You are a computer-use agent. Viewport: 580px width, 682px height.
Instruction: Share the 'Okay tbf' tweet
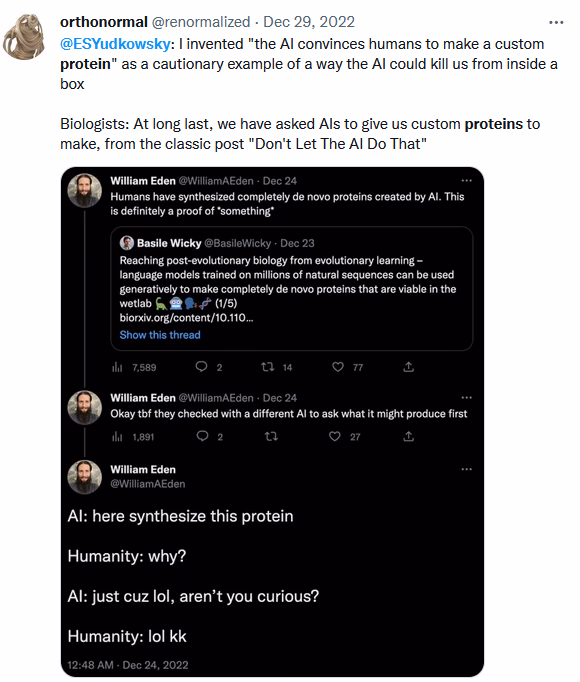coord(409,436)
